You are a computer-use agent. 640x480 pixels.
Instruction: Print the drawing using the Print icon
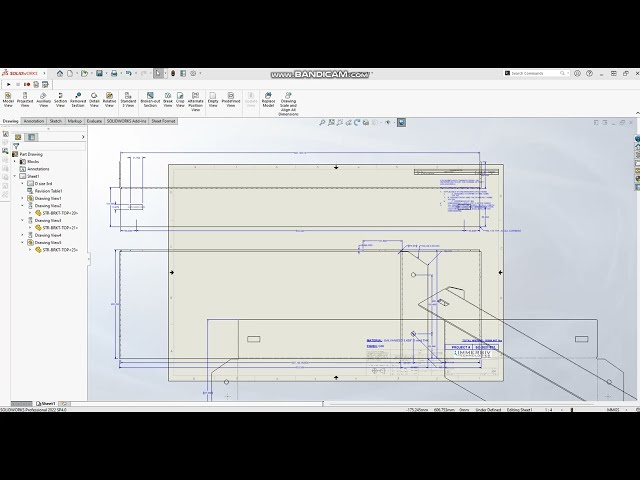pyautogui.click(x=114, y=73)
